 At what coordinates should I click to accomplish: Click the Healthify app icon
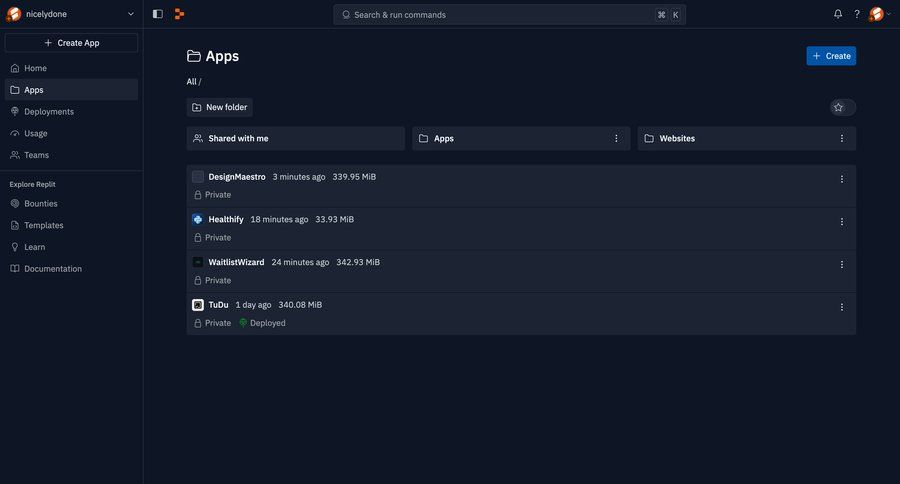coord(197,219)
